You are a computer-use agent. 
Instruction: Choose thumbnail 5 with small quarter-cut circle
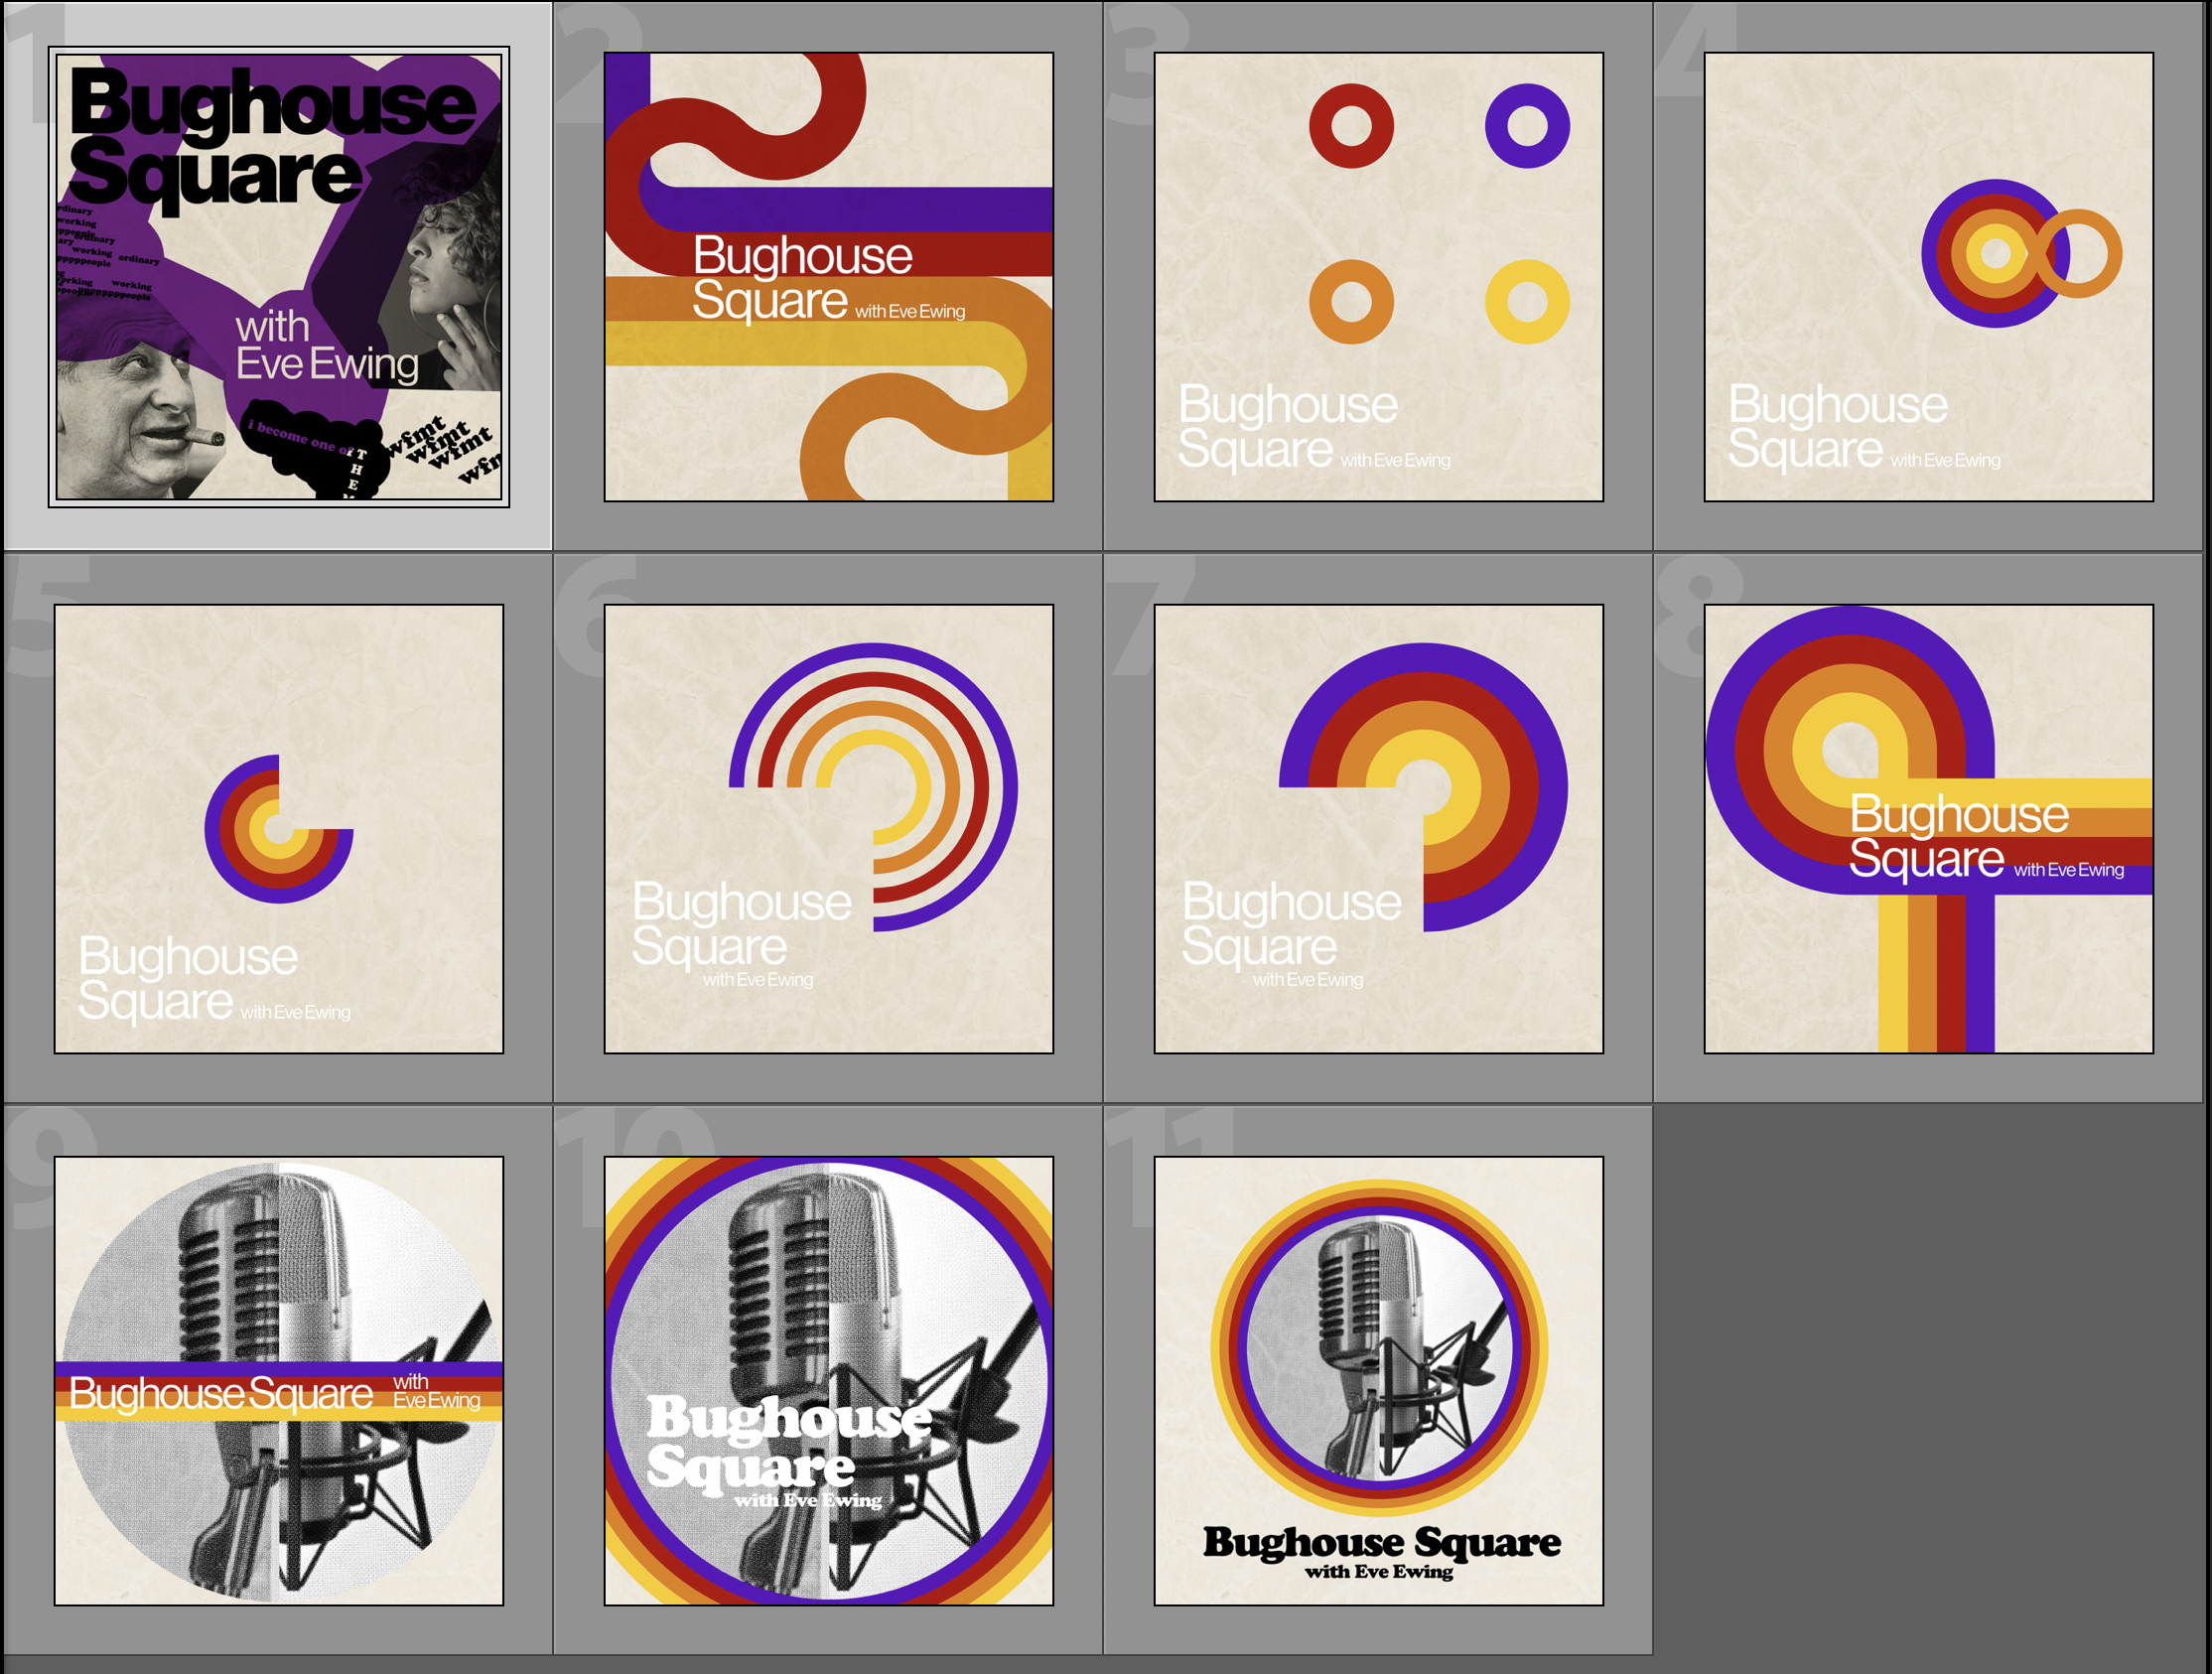pos(279,829)
